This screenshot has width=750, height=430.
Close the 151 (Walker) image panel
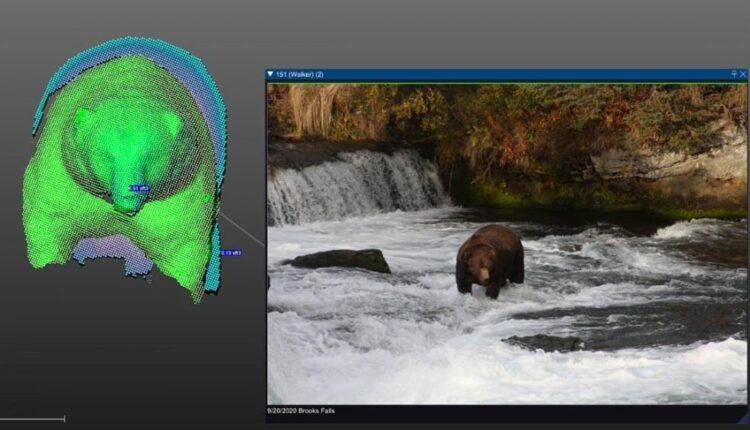pyautogui.click(x=743, y=74)
